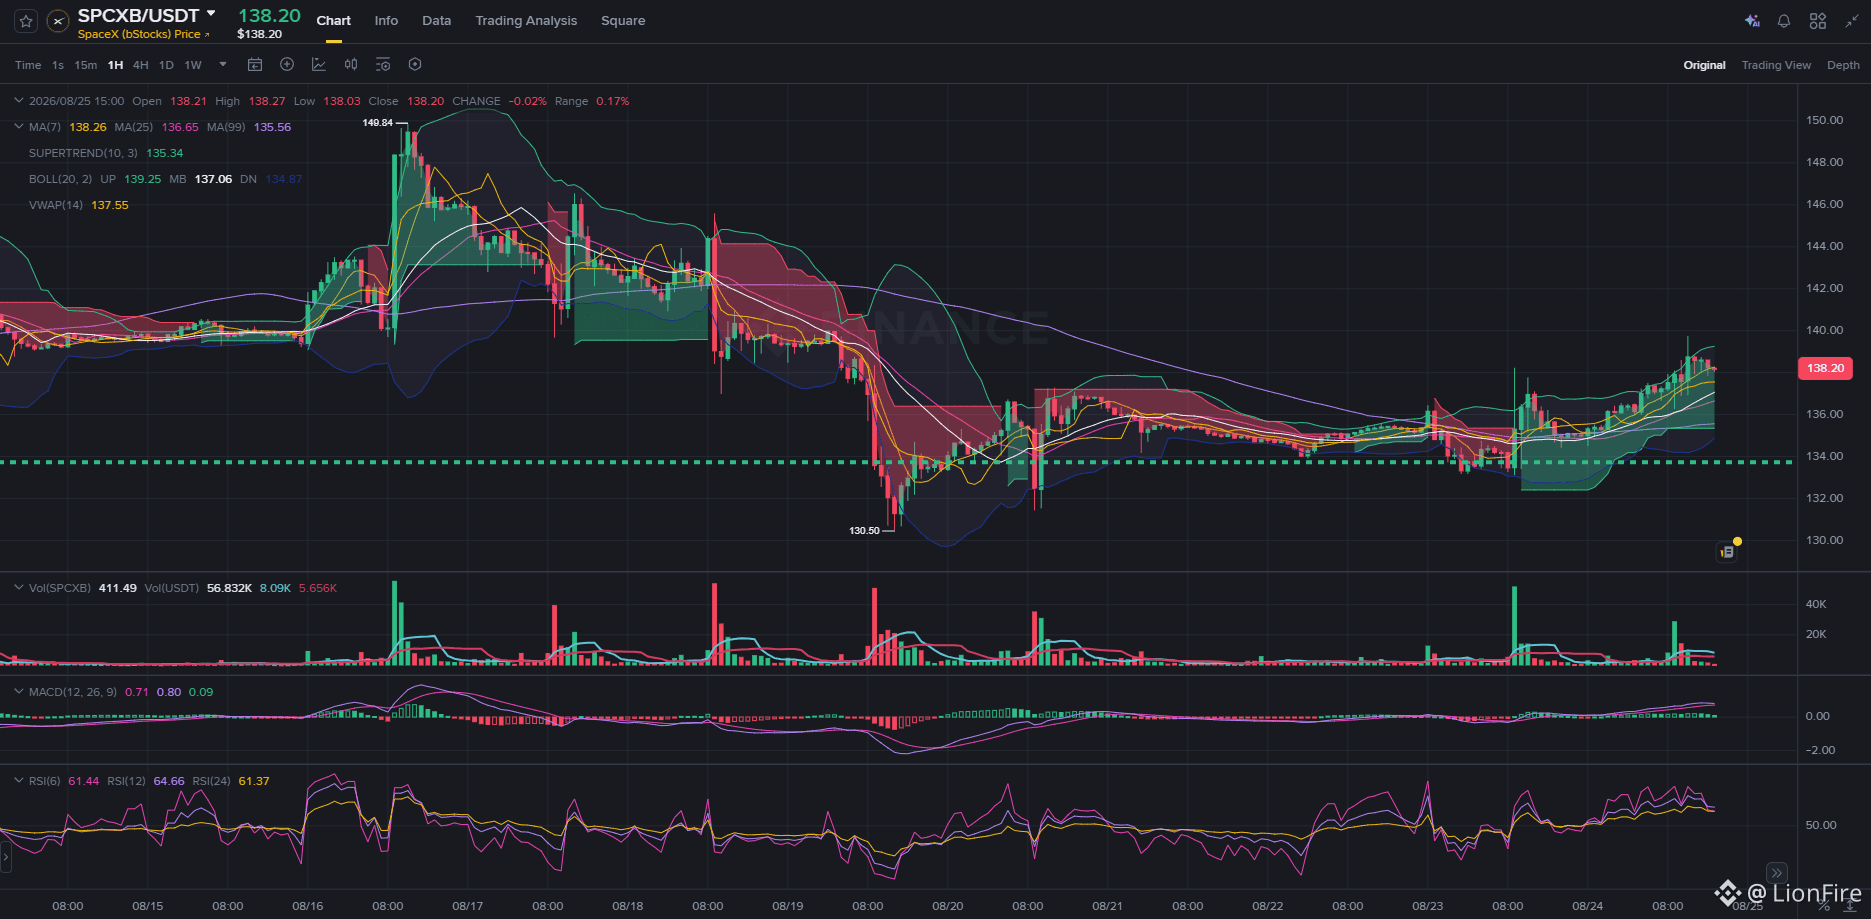The image size is (1871, 919).
Task: Launch the AI assistant sparkle icon
Action: tap(1752, 21)
